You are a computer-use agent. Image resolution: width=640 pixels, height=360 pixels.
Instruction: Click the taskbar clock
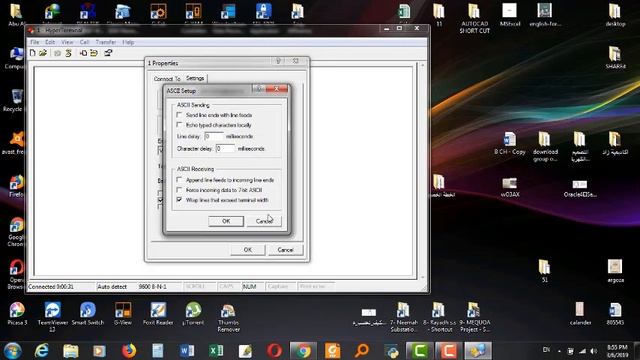(x=617, y=351)
